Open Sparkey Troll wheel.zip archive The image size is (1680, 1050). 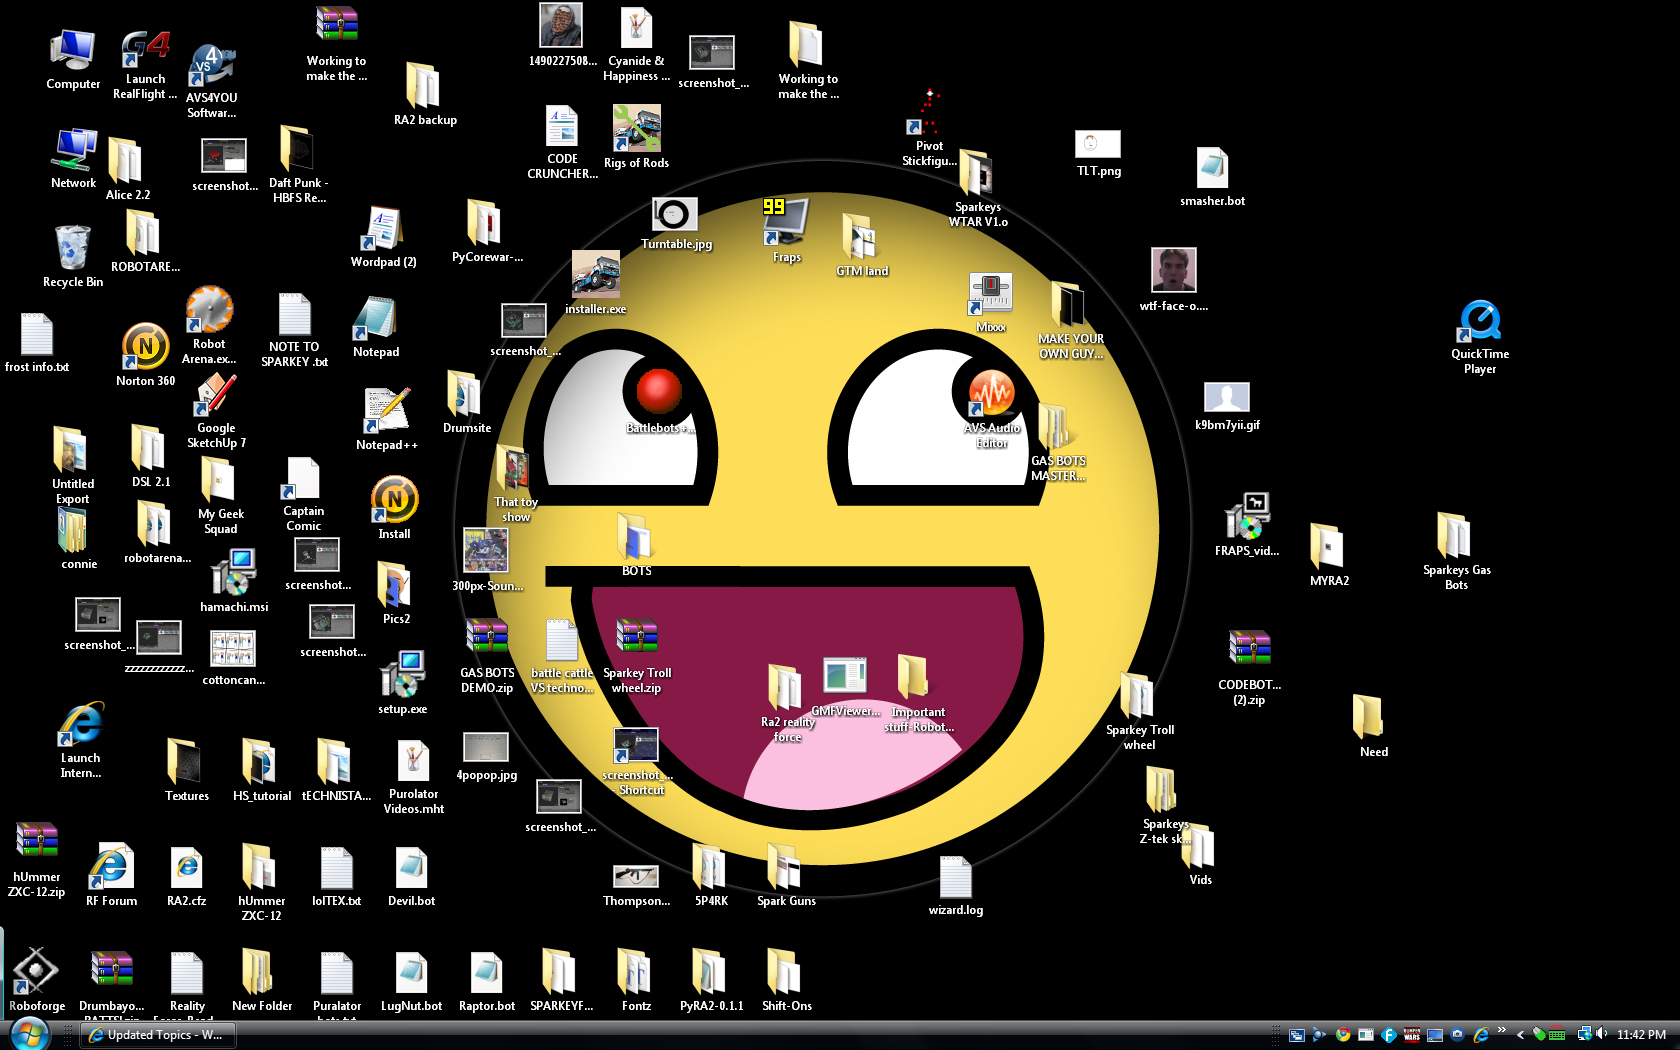[x=637, y=656]
